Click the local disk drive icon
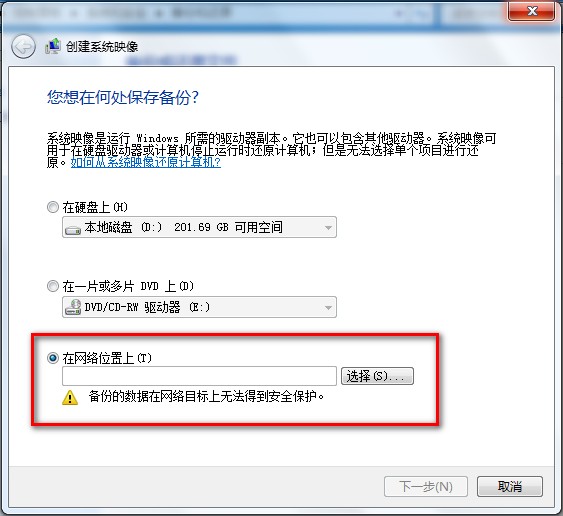This screenshot has height=516, width=563. coord(73,229)
